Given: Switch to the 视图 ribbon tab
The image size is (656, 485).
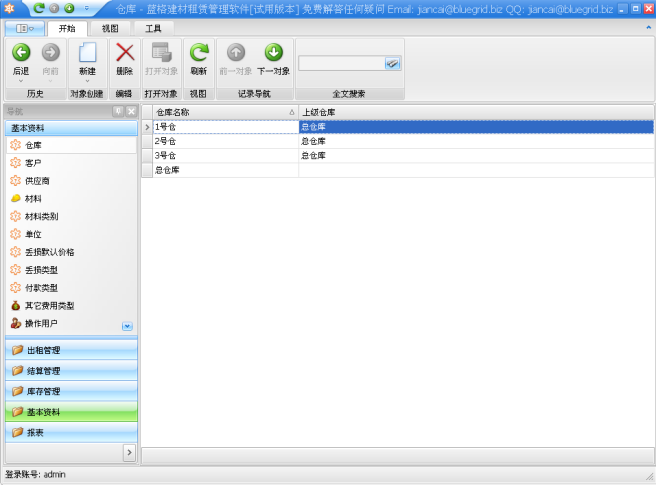Looking at the screenshot, I should click(110, 28).
